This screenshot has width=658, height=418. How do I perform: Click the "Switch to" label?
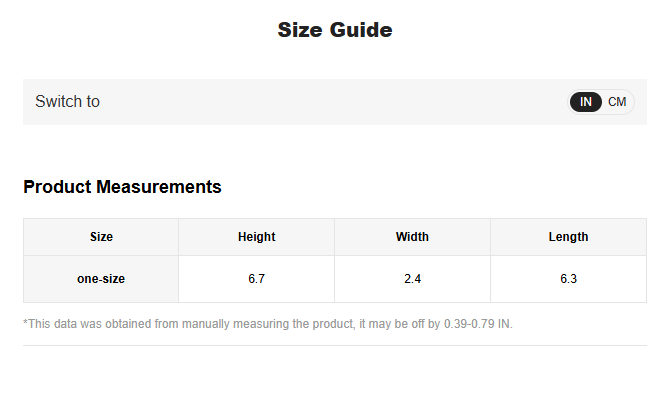coord(67,102)
